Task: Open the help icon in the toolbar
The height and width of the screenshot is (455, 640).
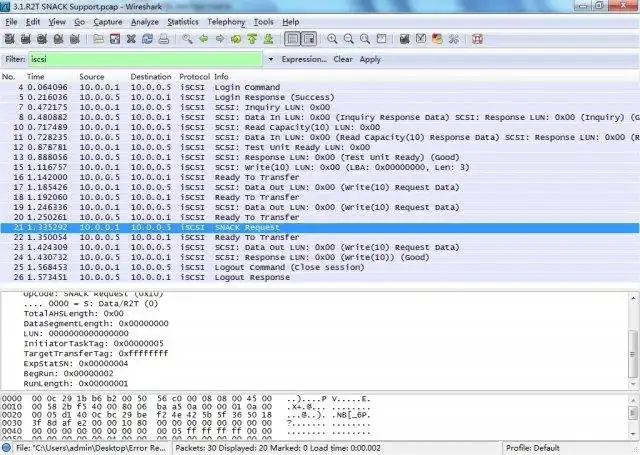Action: (478, 39)
